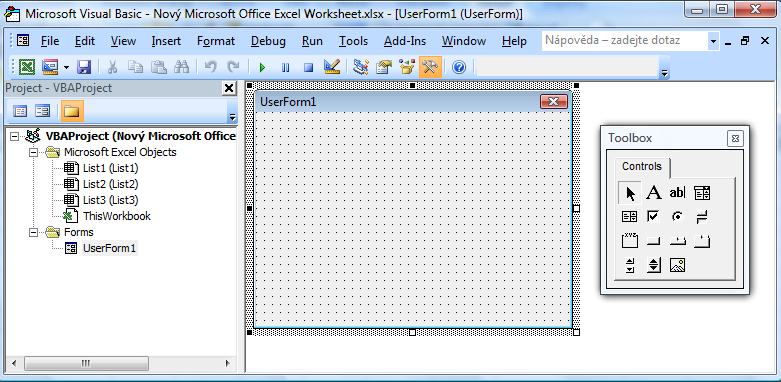Viewport: 781px width, 382px height.
Task: Click the Redo arrow icon
Action: tap(233, 67)
